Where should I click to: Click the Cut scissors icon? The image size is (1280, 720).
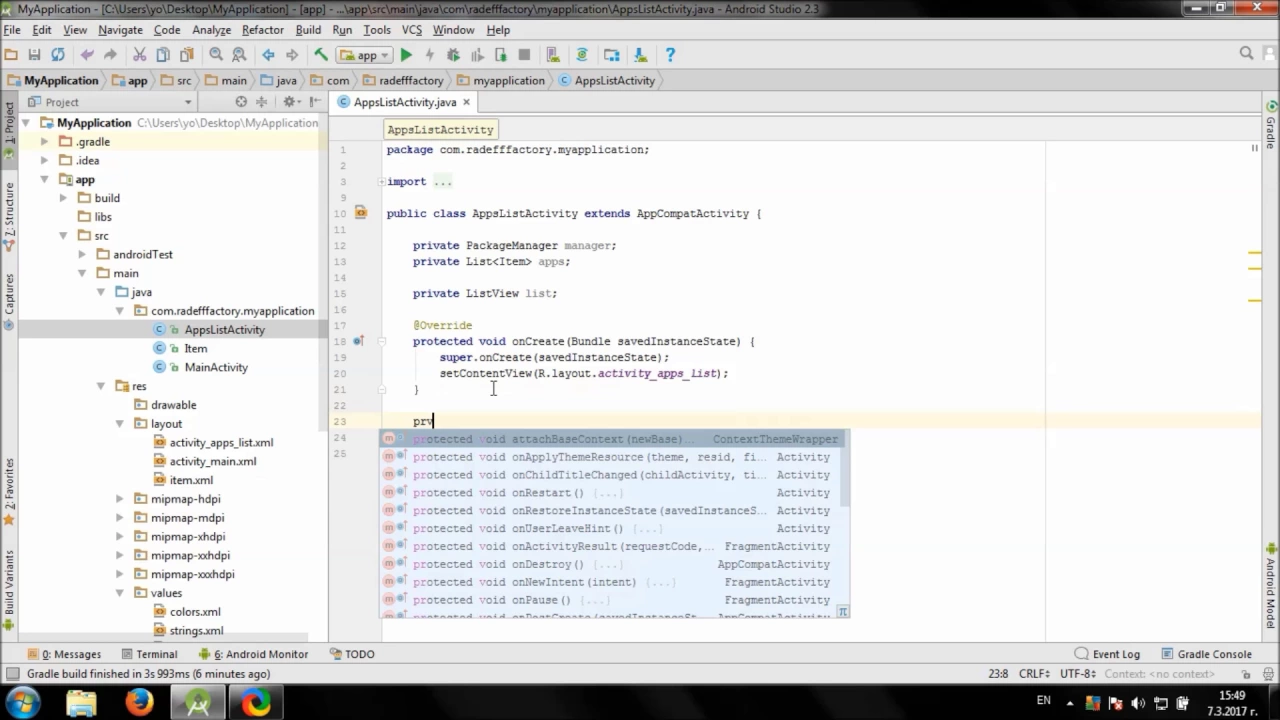click(x=139, y=55)
